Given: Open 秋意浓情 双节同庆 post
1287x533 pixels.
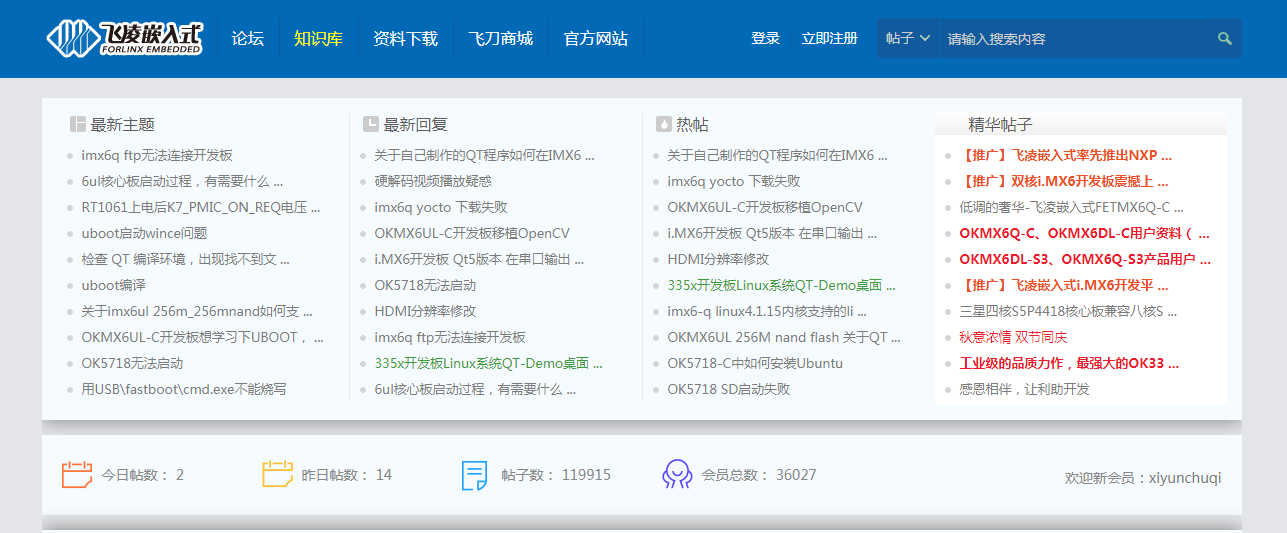Looking at the screenshot, I should pos(1013,337).
